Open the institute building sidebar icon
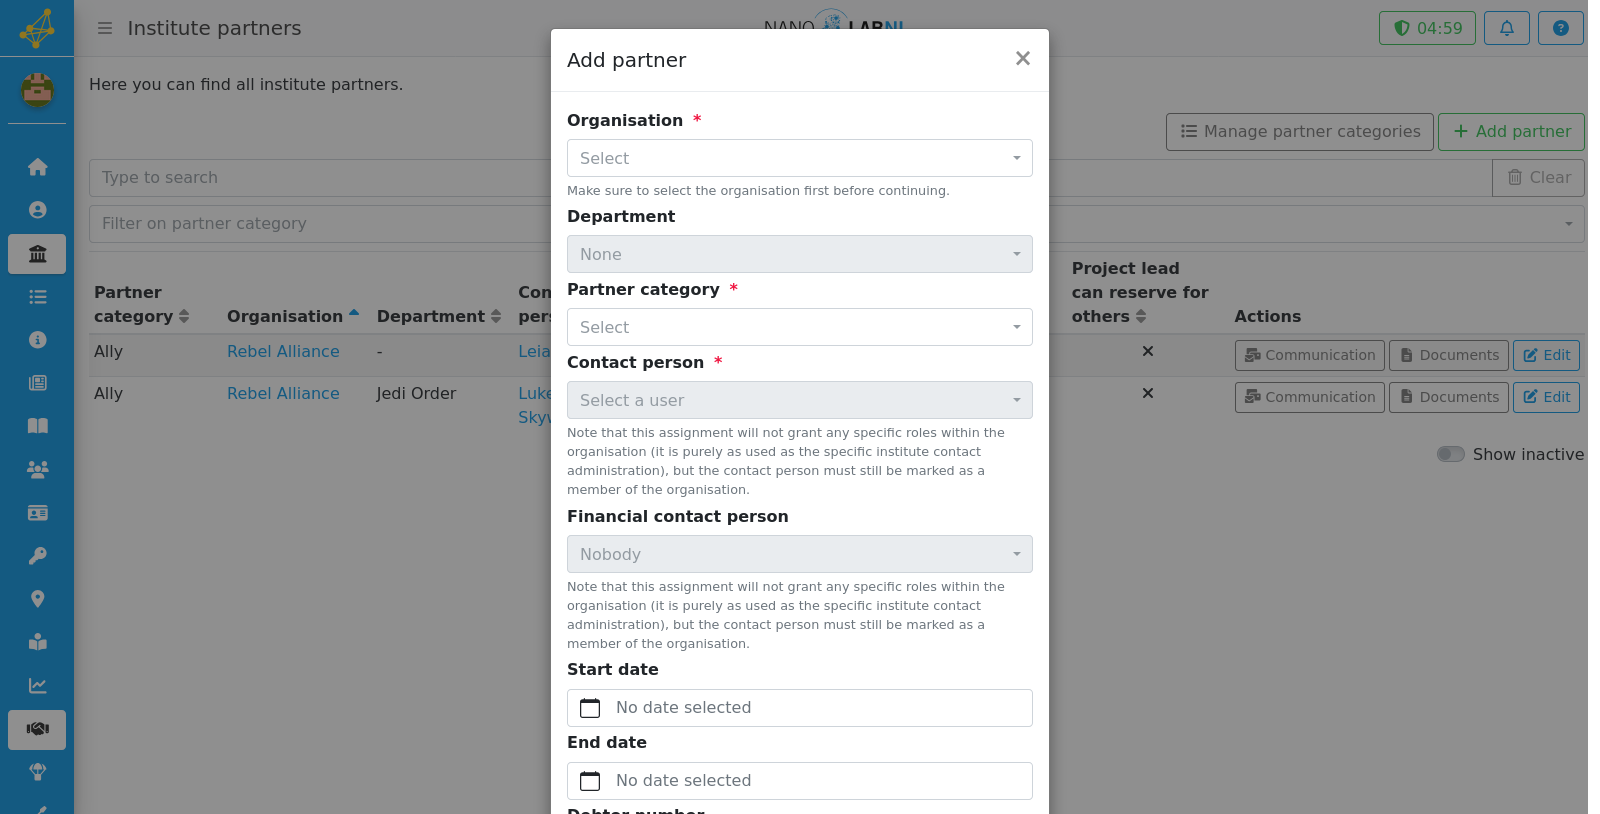 37,254
